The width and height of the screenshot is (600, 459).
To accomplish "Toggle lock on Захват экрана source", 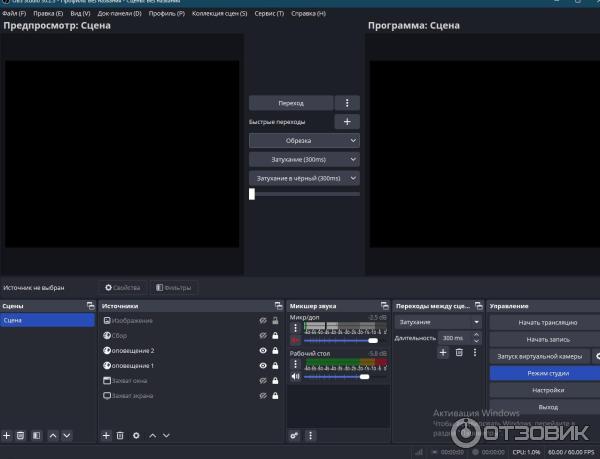I will [x=275, y=396].
